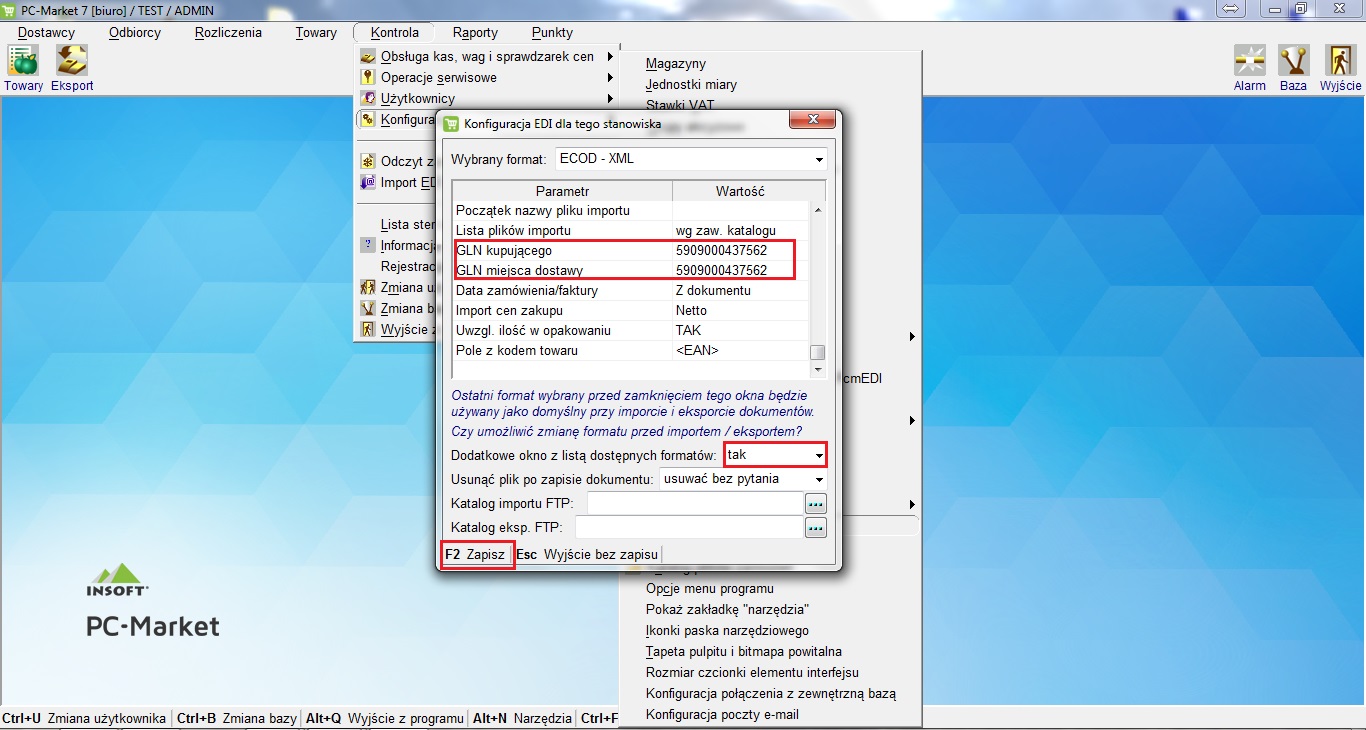This screenshot has width=1366, height=730.
Task: Browse for Katalog importu FTP folder
Action: click(x=816, y=503)
